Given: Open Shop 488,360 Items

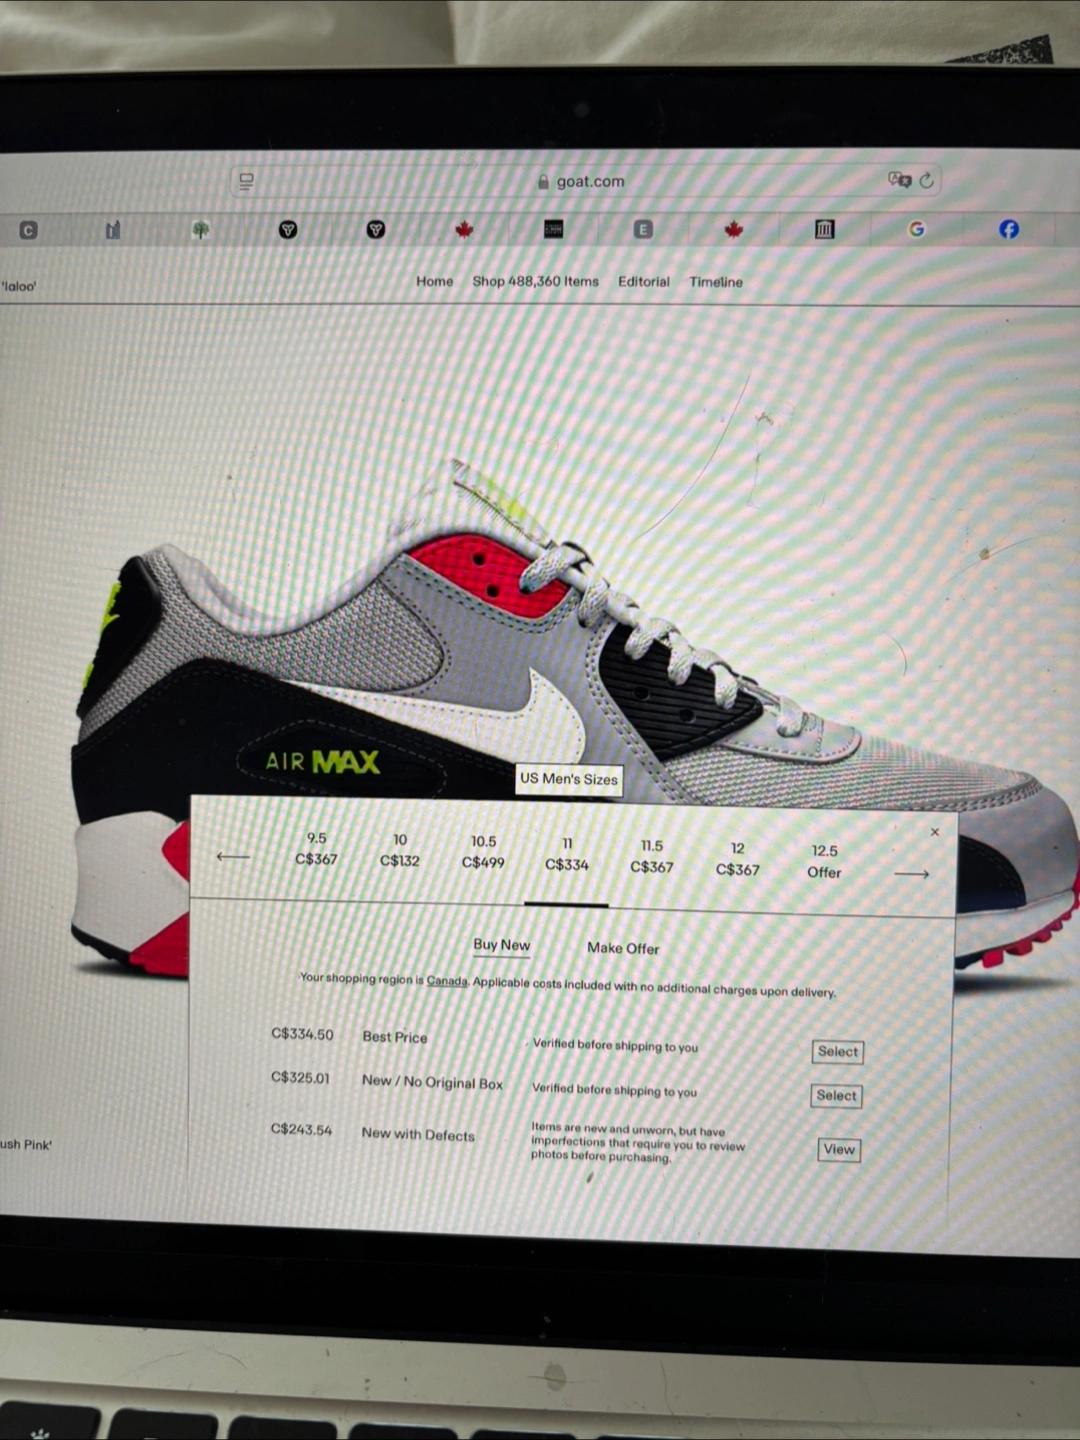Looking at the screenshot, I should (535, 281).
